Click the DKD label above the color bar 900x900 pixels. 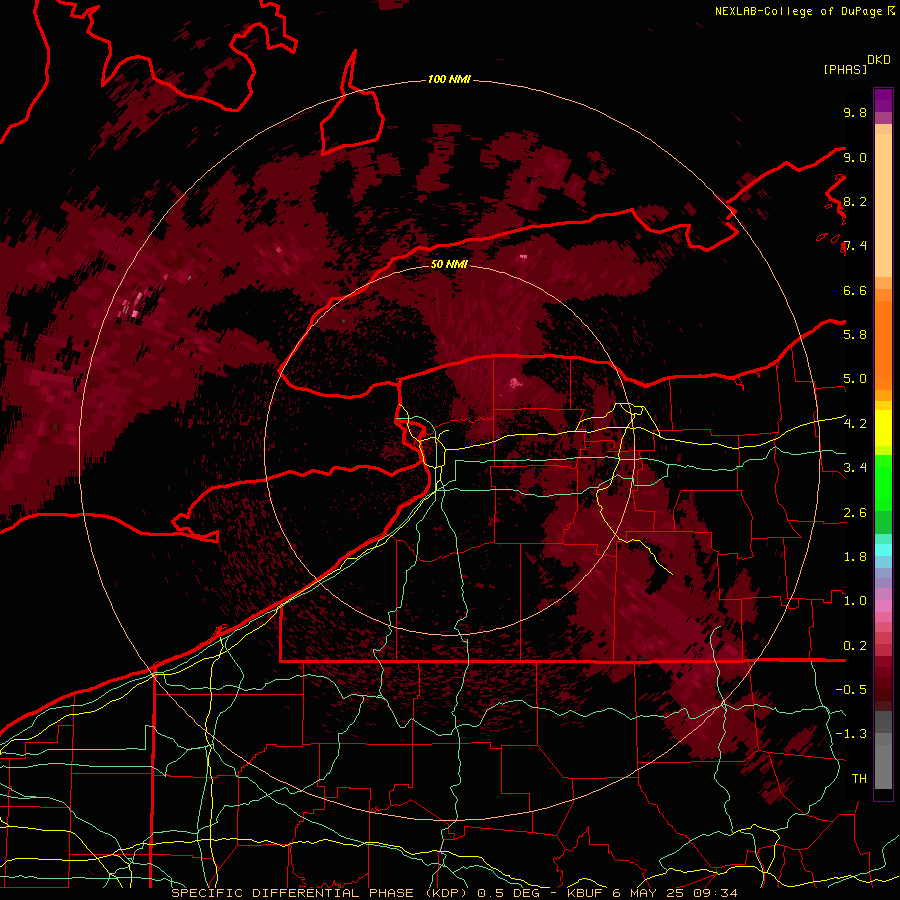tap(879, 60)
